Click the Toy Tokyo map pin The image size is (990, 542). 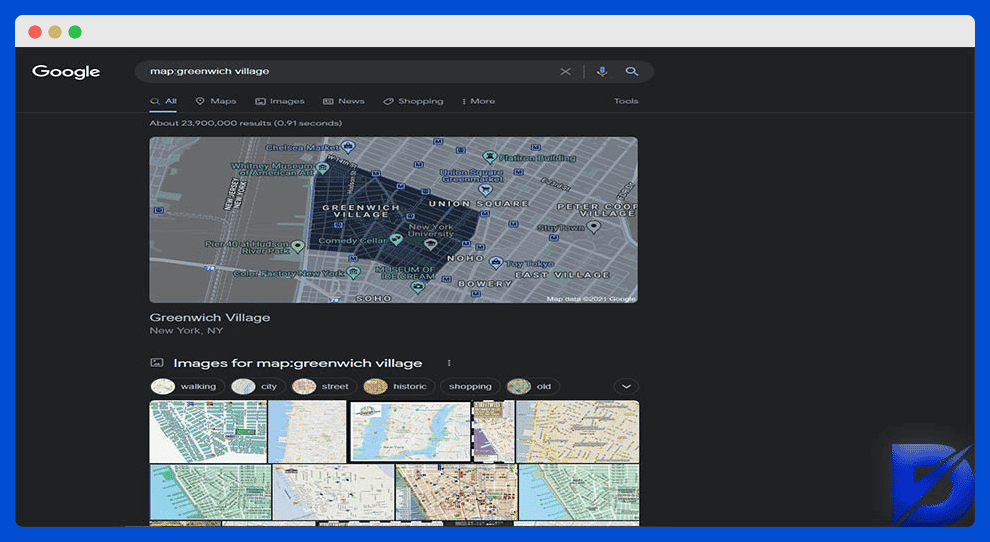pyautogui.click(x=496, y=263)
